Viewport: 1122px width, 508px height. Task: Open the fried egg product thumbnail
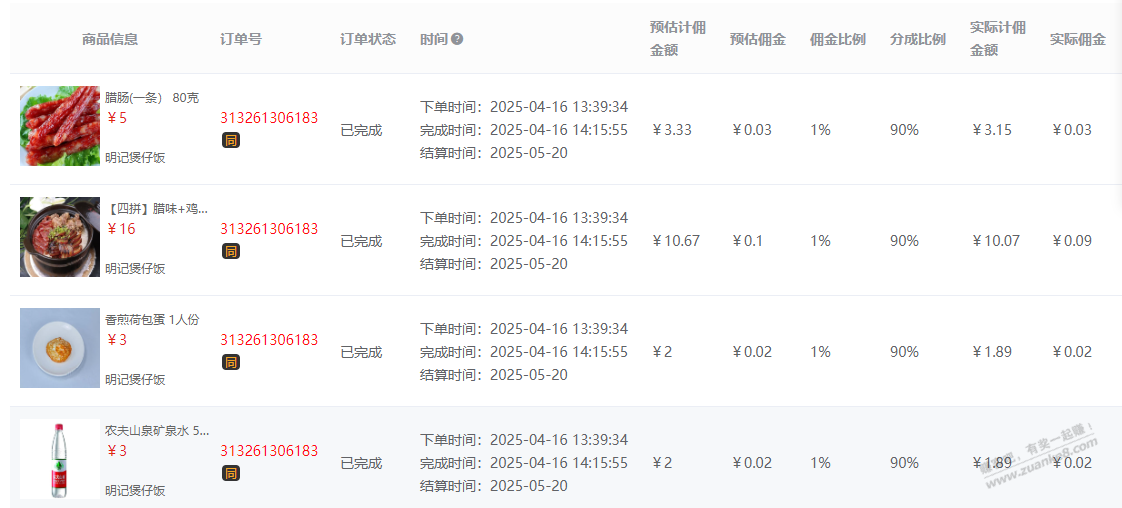click(59, 348)
